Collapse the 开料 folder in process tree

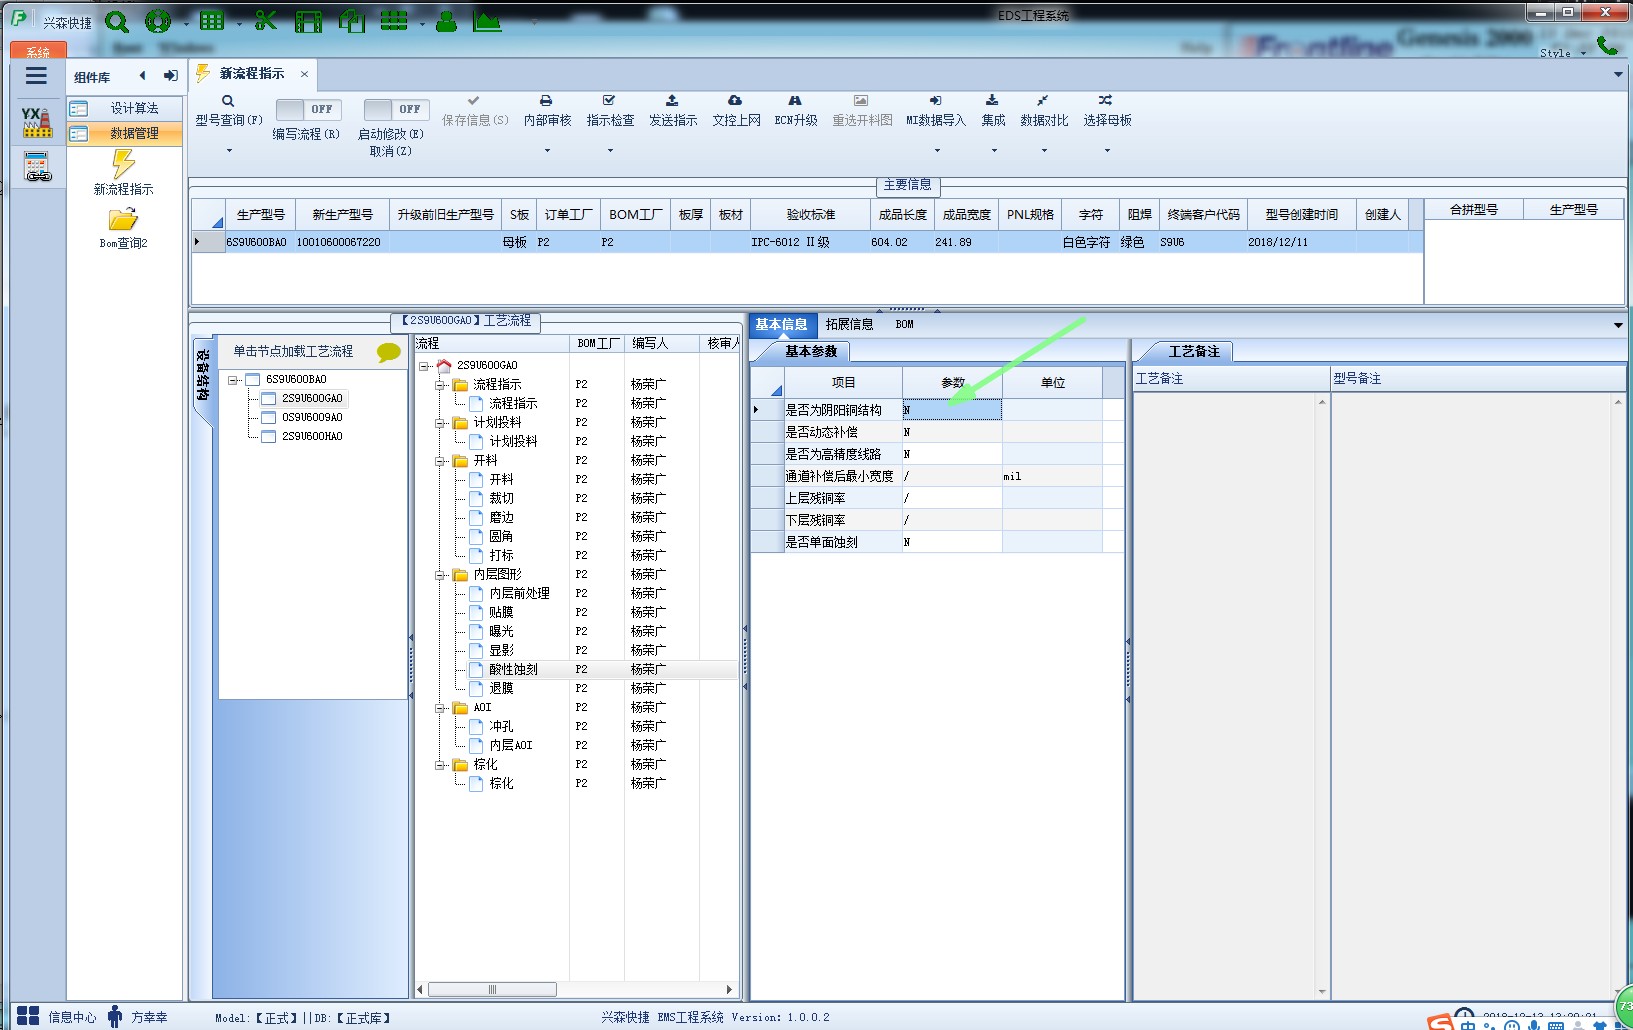(x=440, y=461)
